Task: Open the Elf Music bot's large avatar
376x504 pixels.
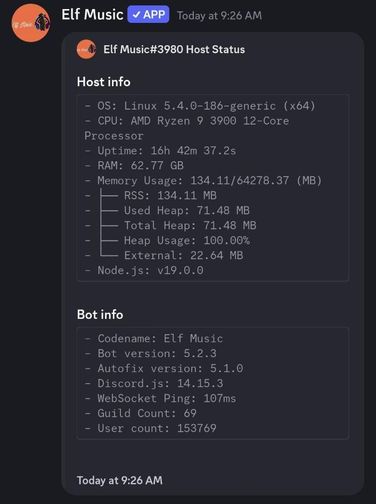Action: point(31,23)
